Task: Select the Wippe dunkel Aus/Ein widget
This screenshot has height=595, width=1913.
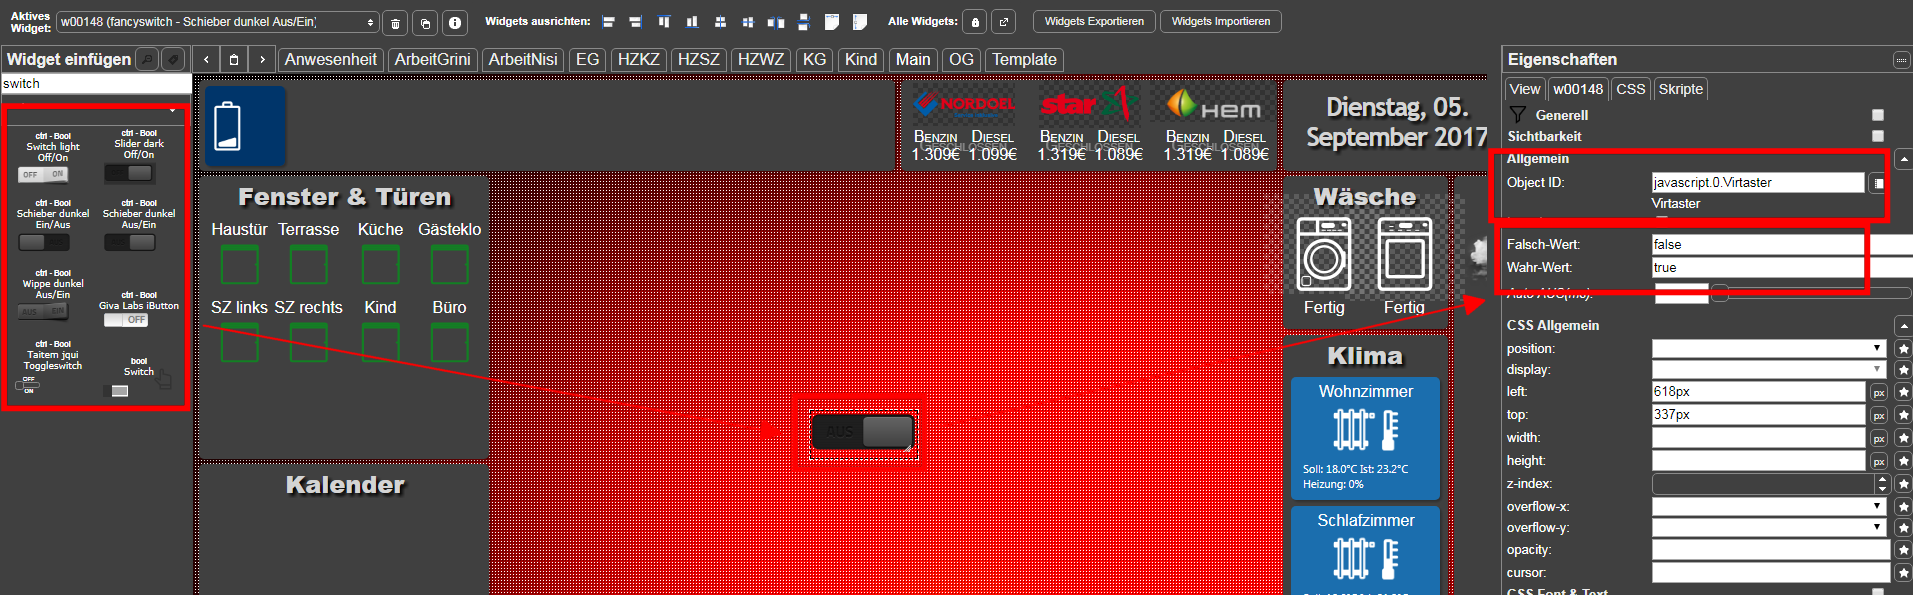Action: pos(53,295)
